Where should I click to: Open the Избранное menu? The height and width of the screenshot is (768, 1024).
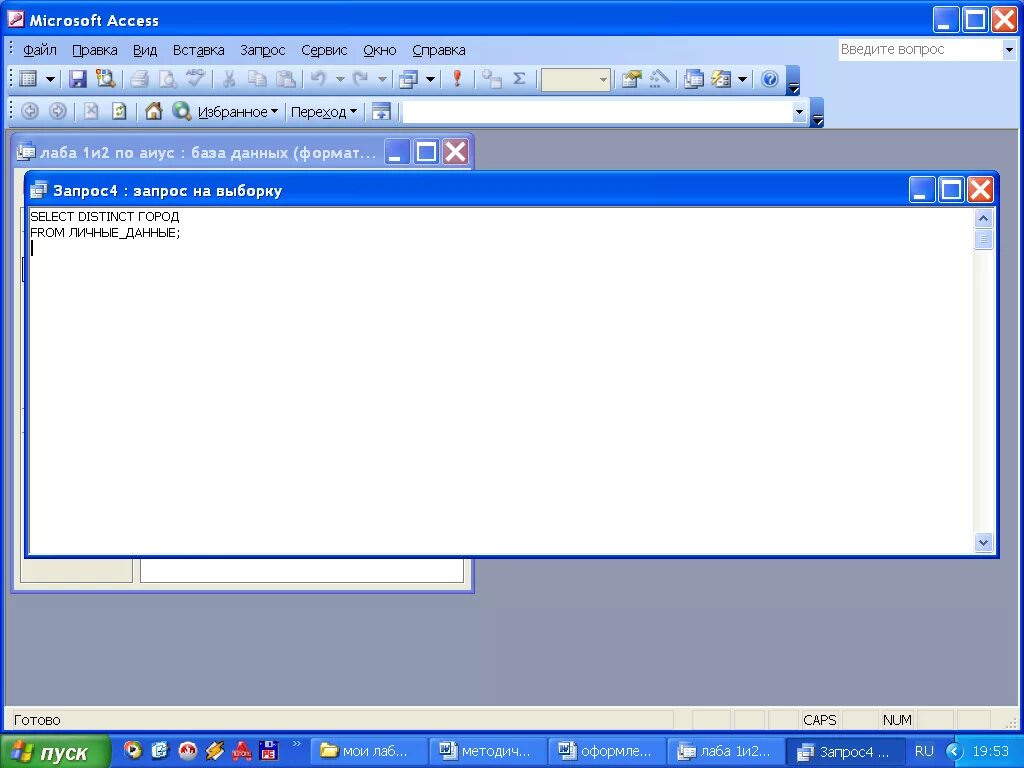[x=238, y=112]
